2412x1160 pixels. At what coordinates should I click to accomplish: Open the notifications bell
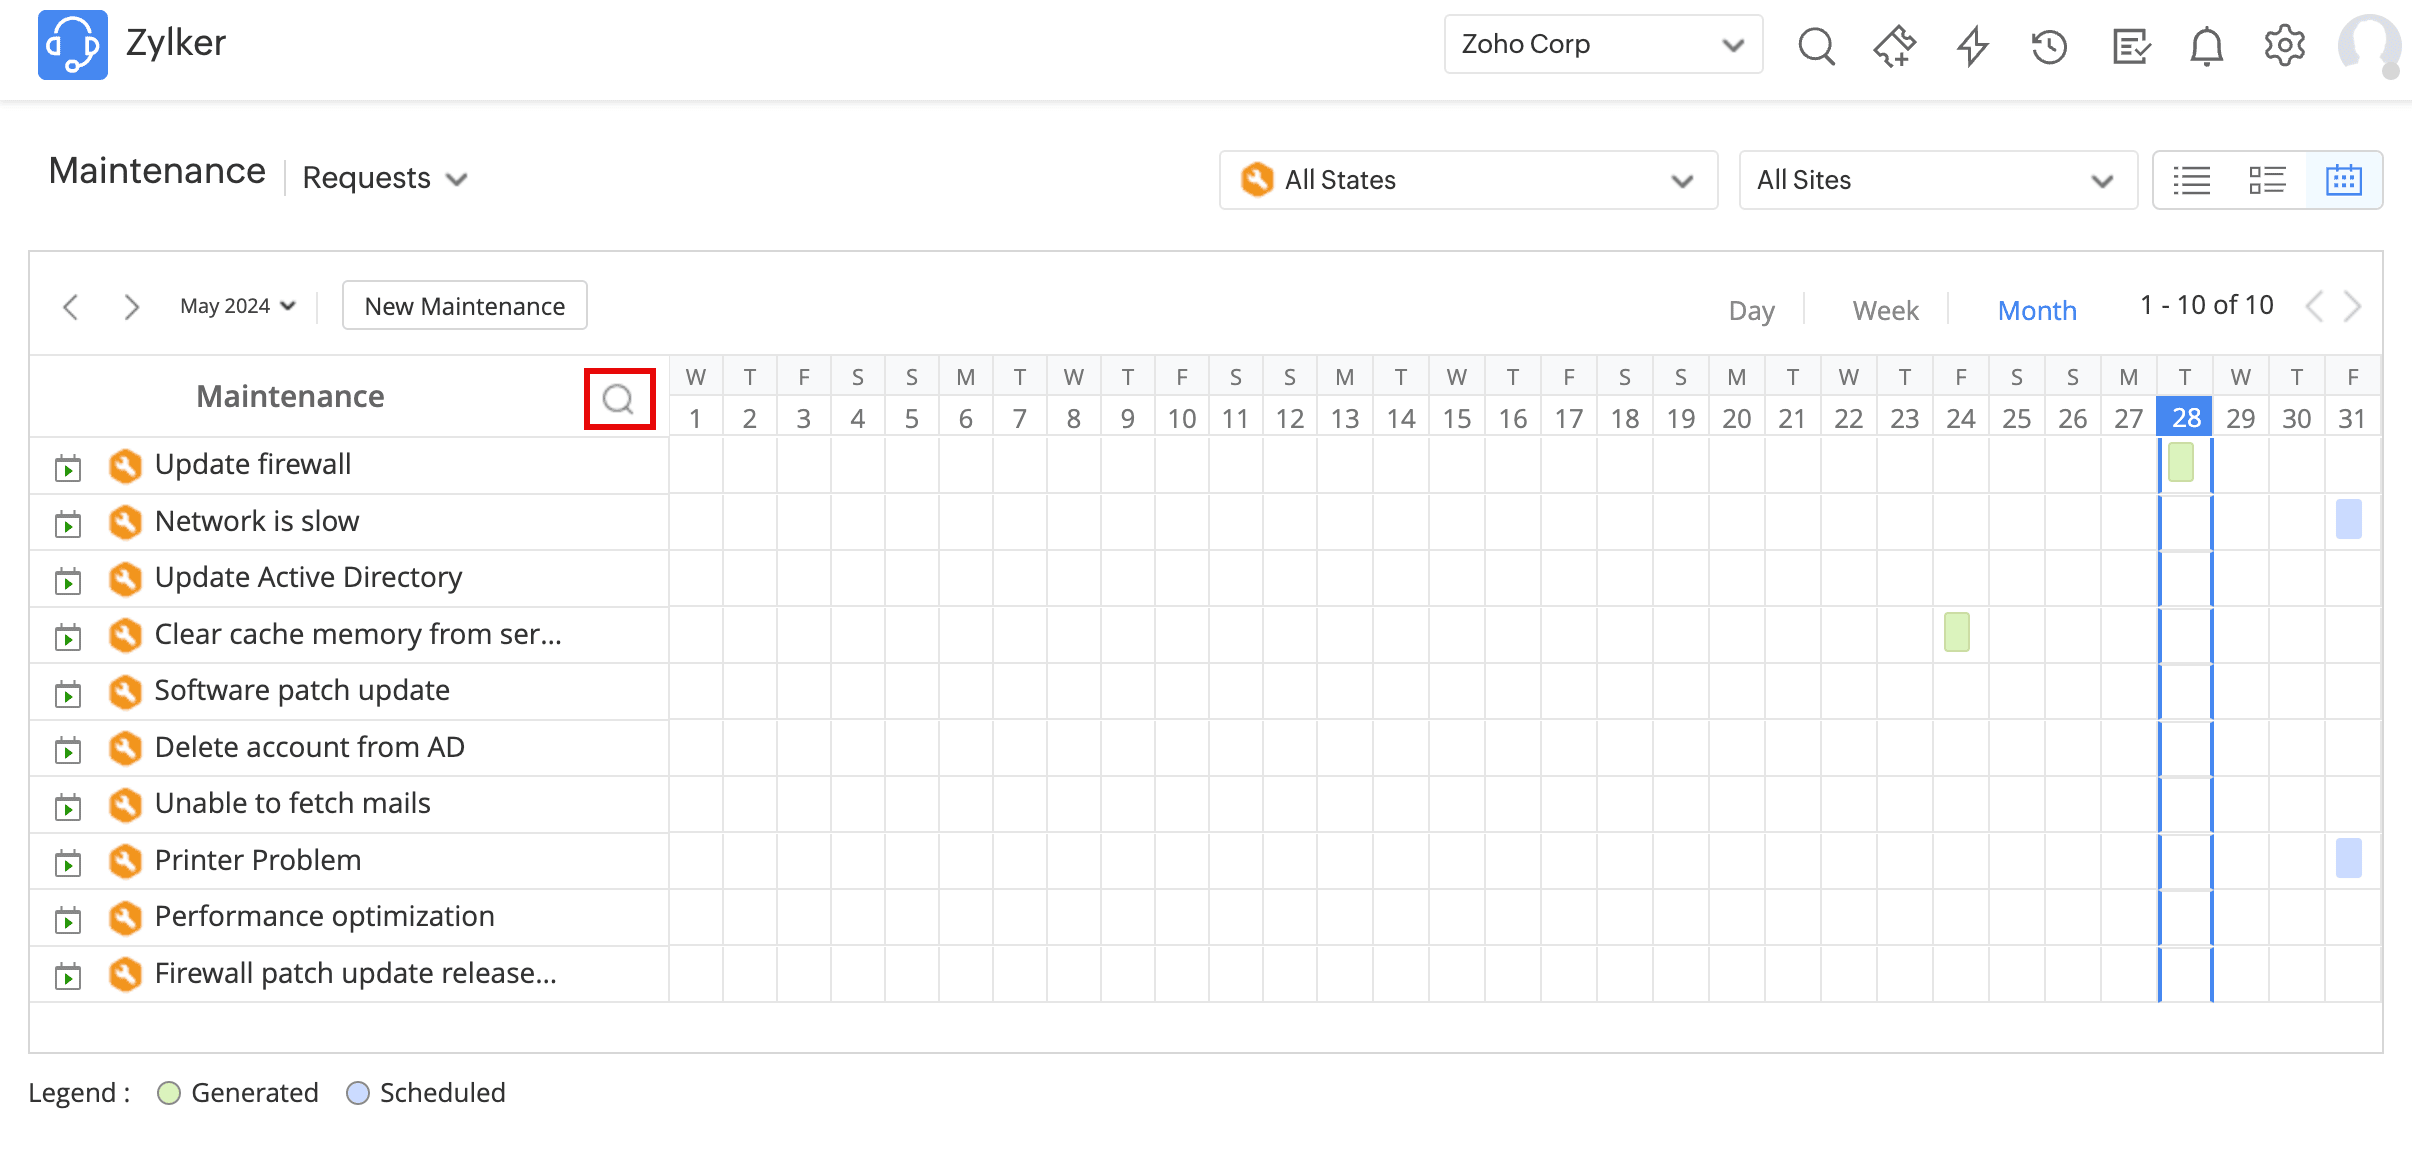2206,46
